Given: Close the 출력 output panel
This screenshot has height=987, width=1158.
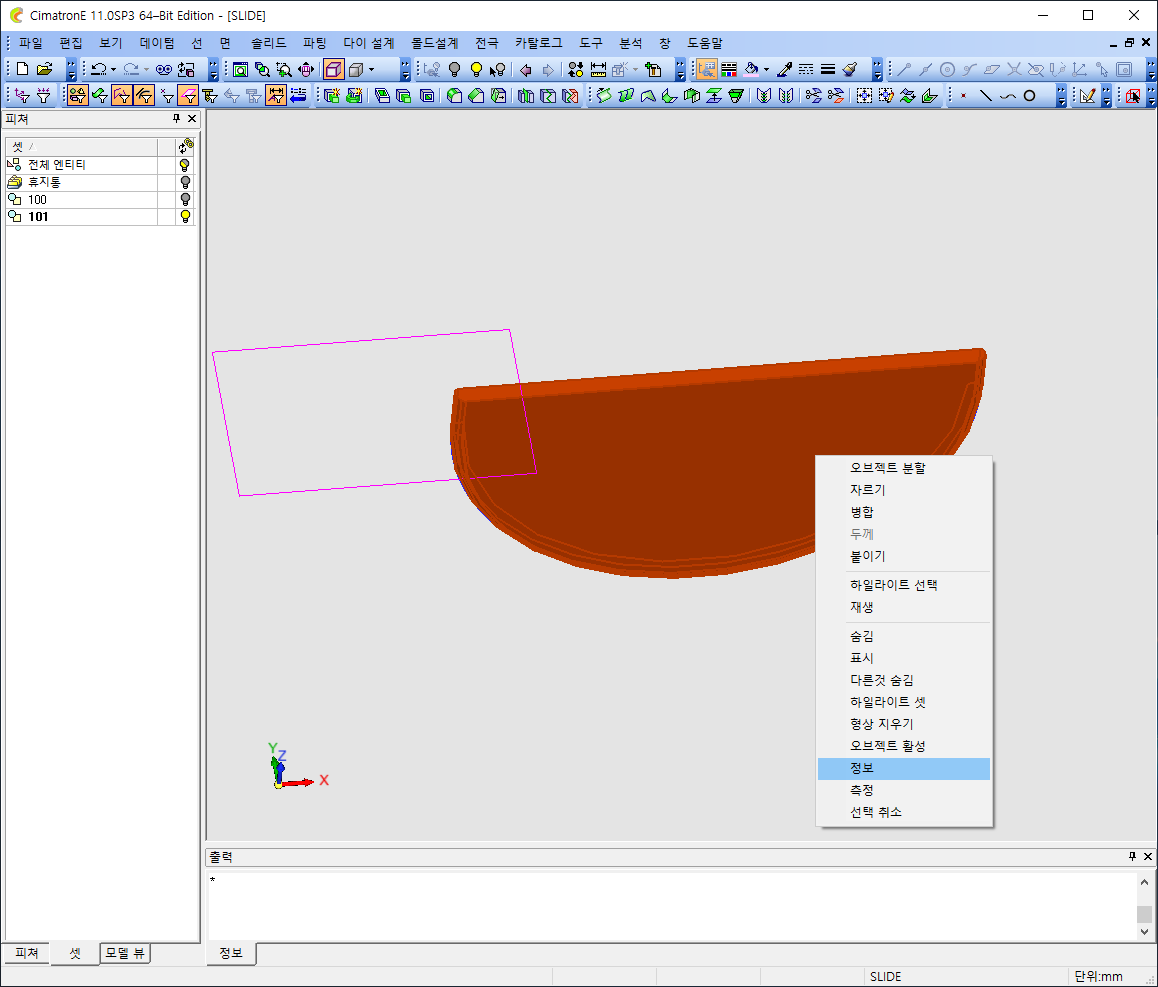Looking at the screenshot, I should pos(1148,856).
